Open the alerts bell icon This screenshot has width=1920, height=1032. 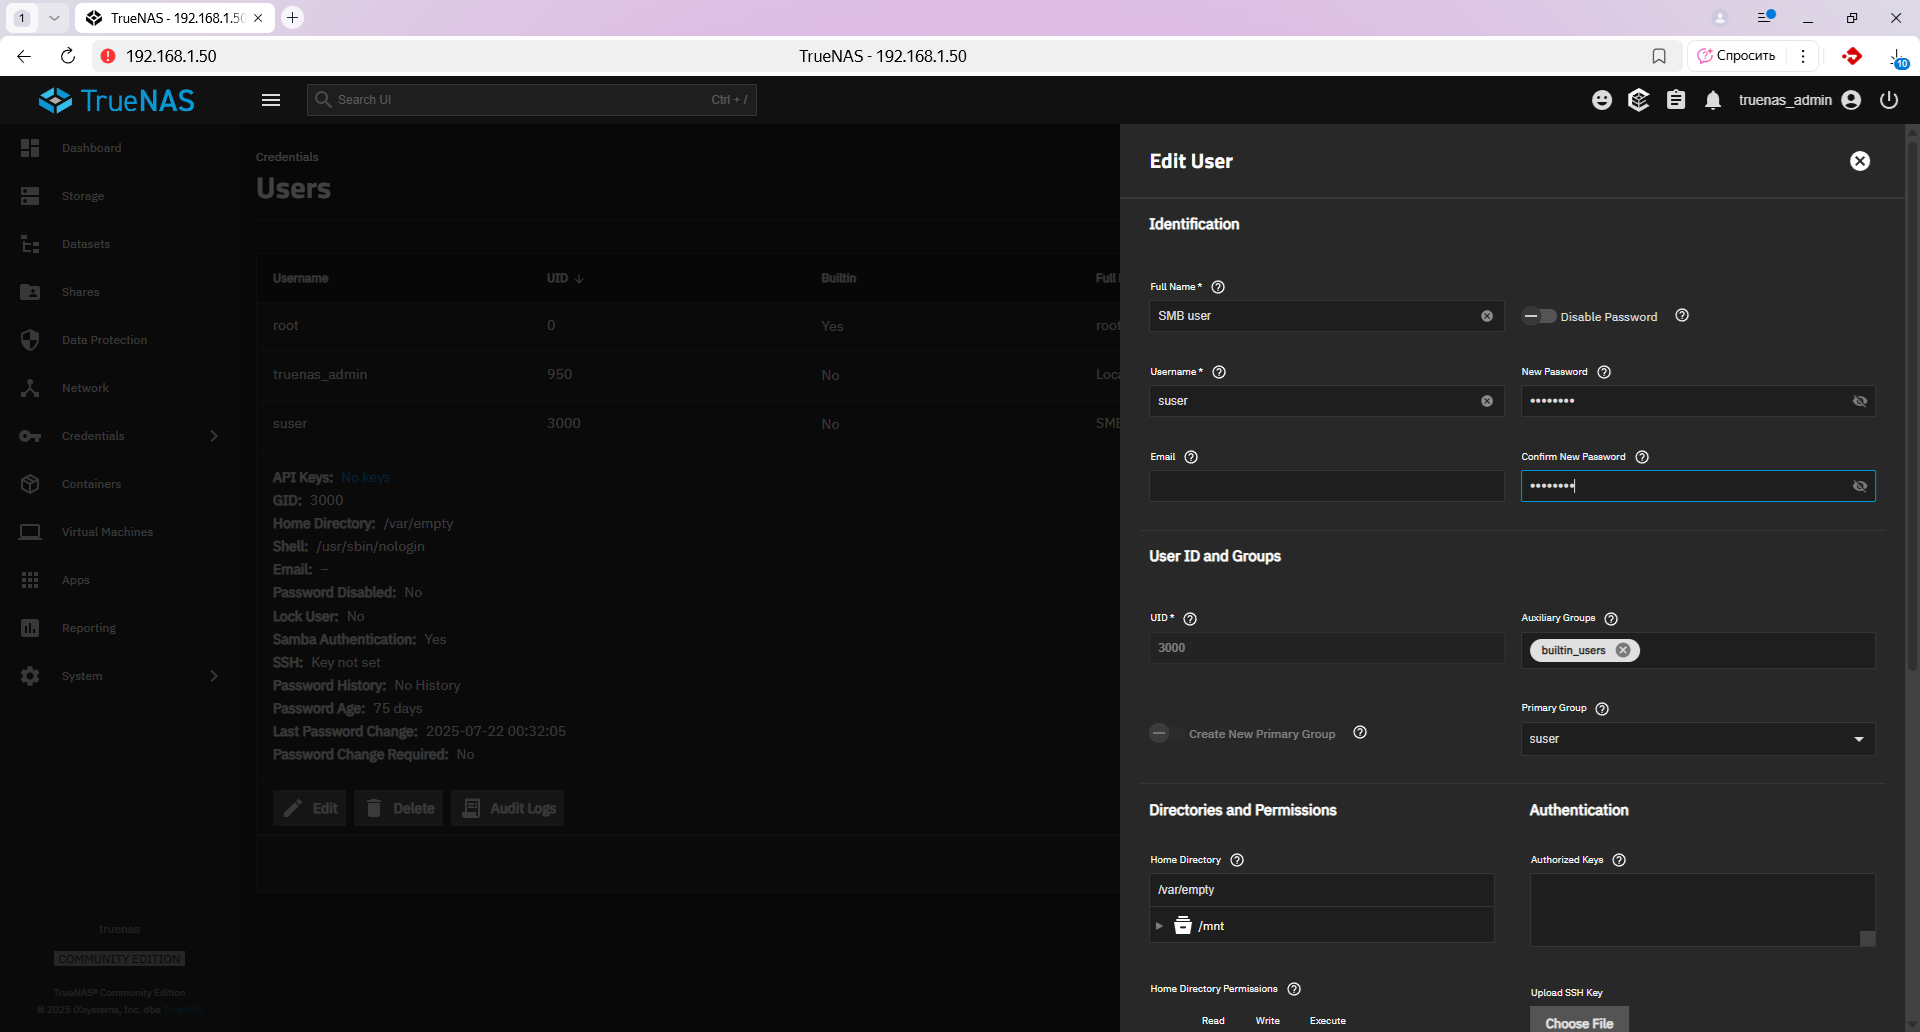click(x=1713, y=100)
